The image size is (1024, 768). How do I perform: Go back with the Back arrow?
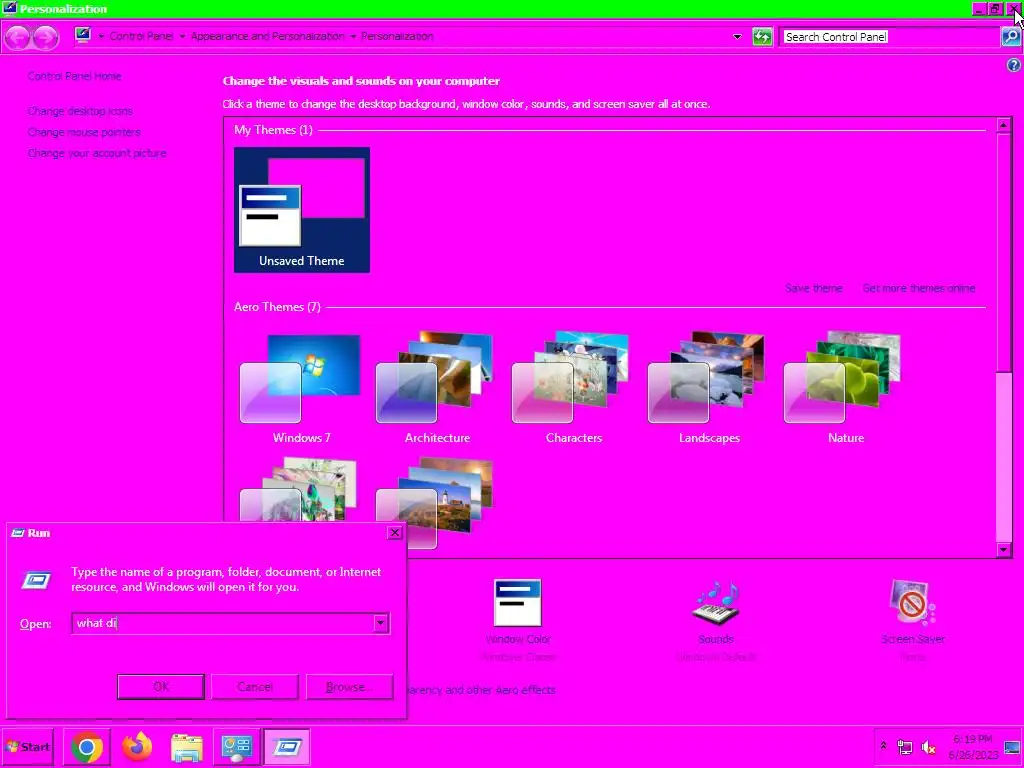coord(18,37)
